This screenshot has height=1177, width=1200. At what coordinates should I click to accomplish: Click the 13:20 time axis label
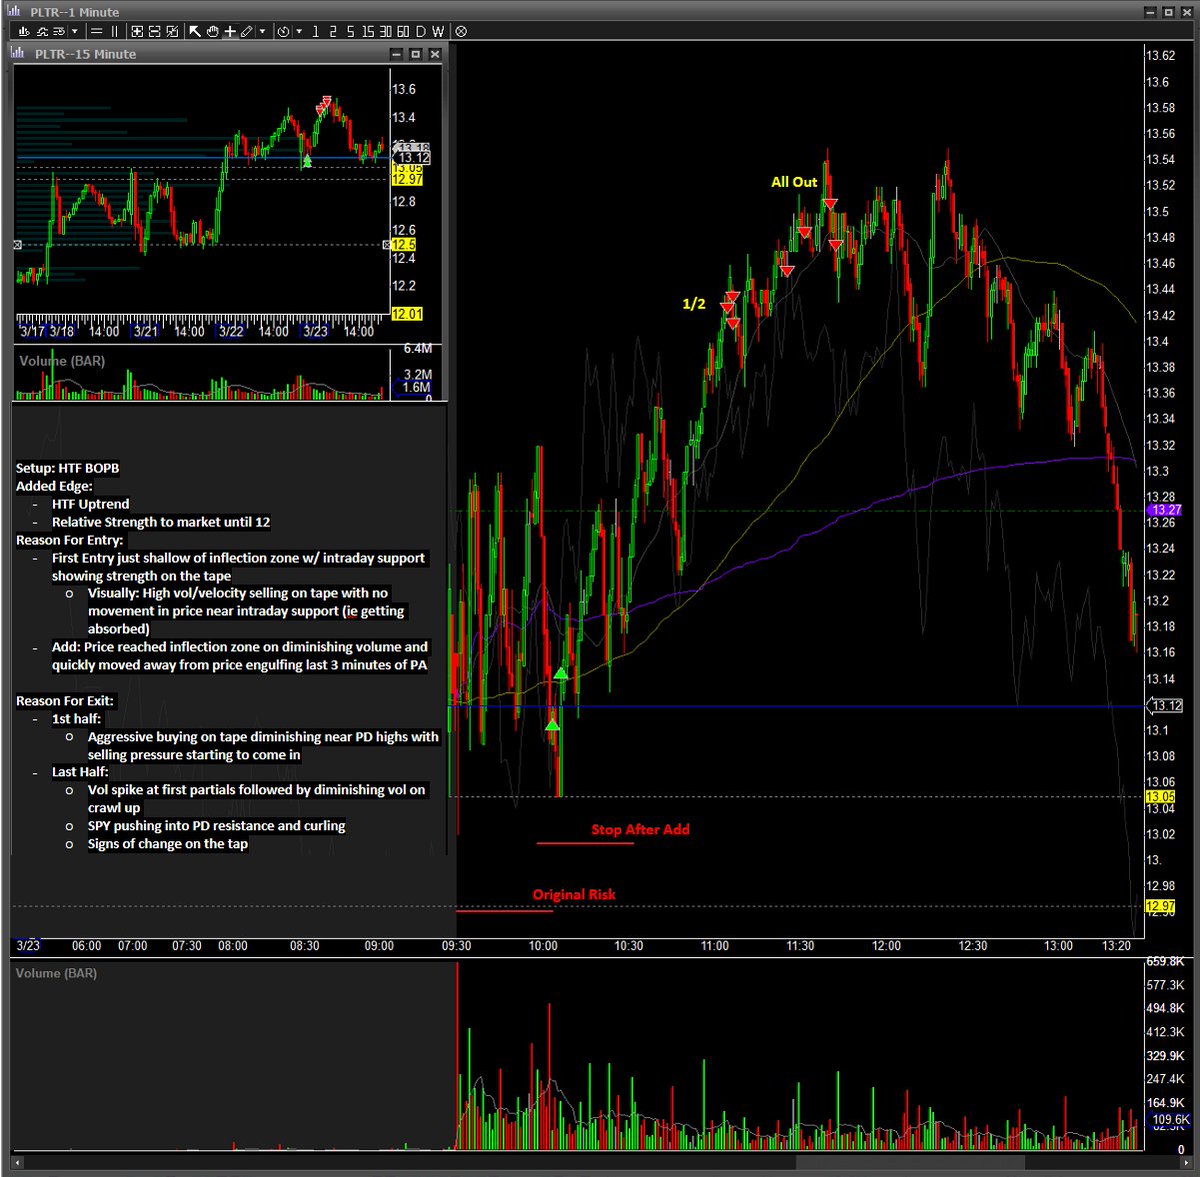point(1116,946)
